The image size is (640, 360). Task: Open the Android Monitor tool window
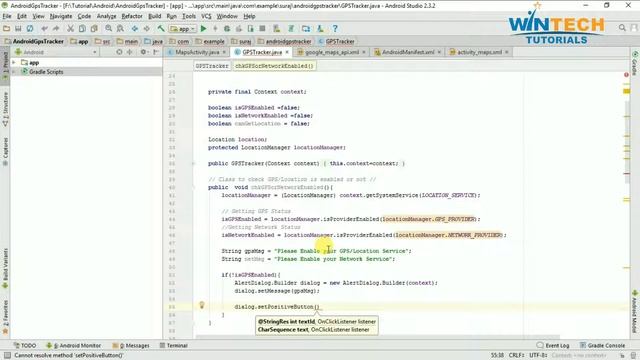coord(73,345)
